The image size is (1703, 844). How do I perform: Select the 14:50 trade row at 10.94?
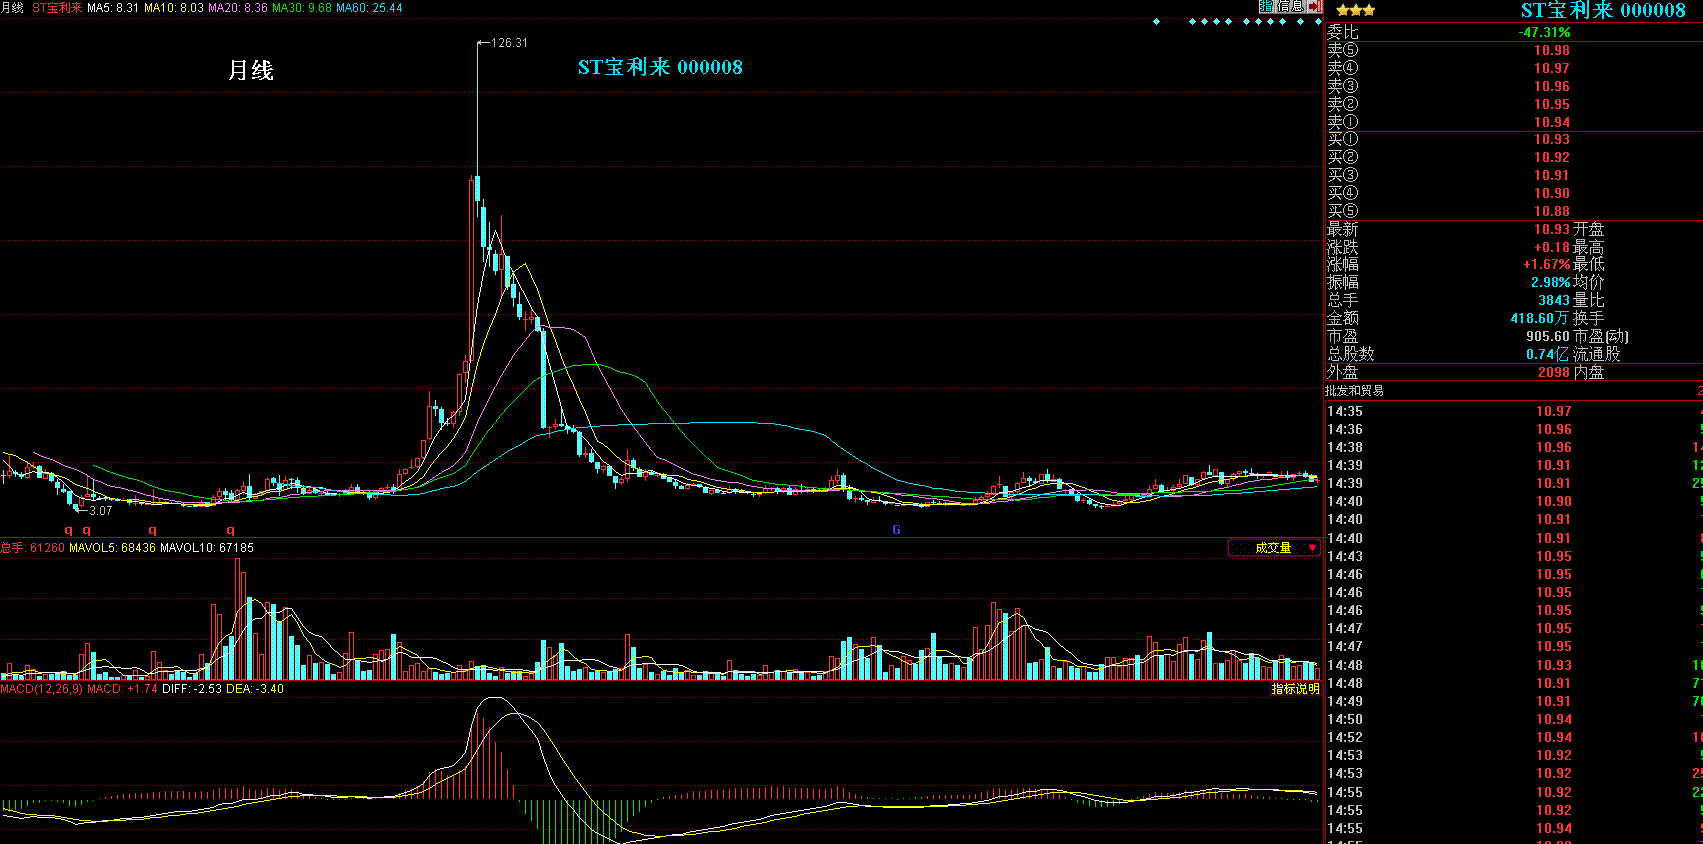tap(1514, 719)
